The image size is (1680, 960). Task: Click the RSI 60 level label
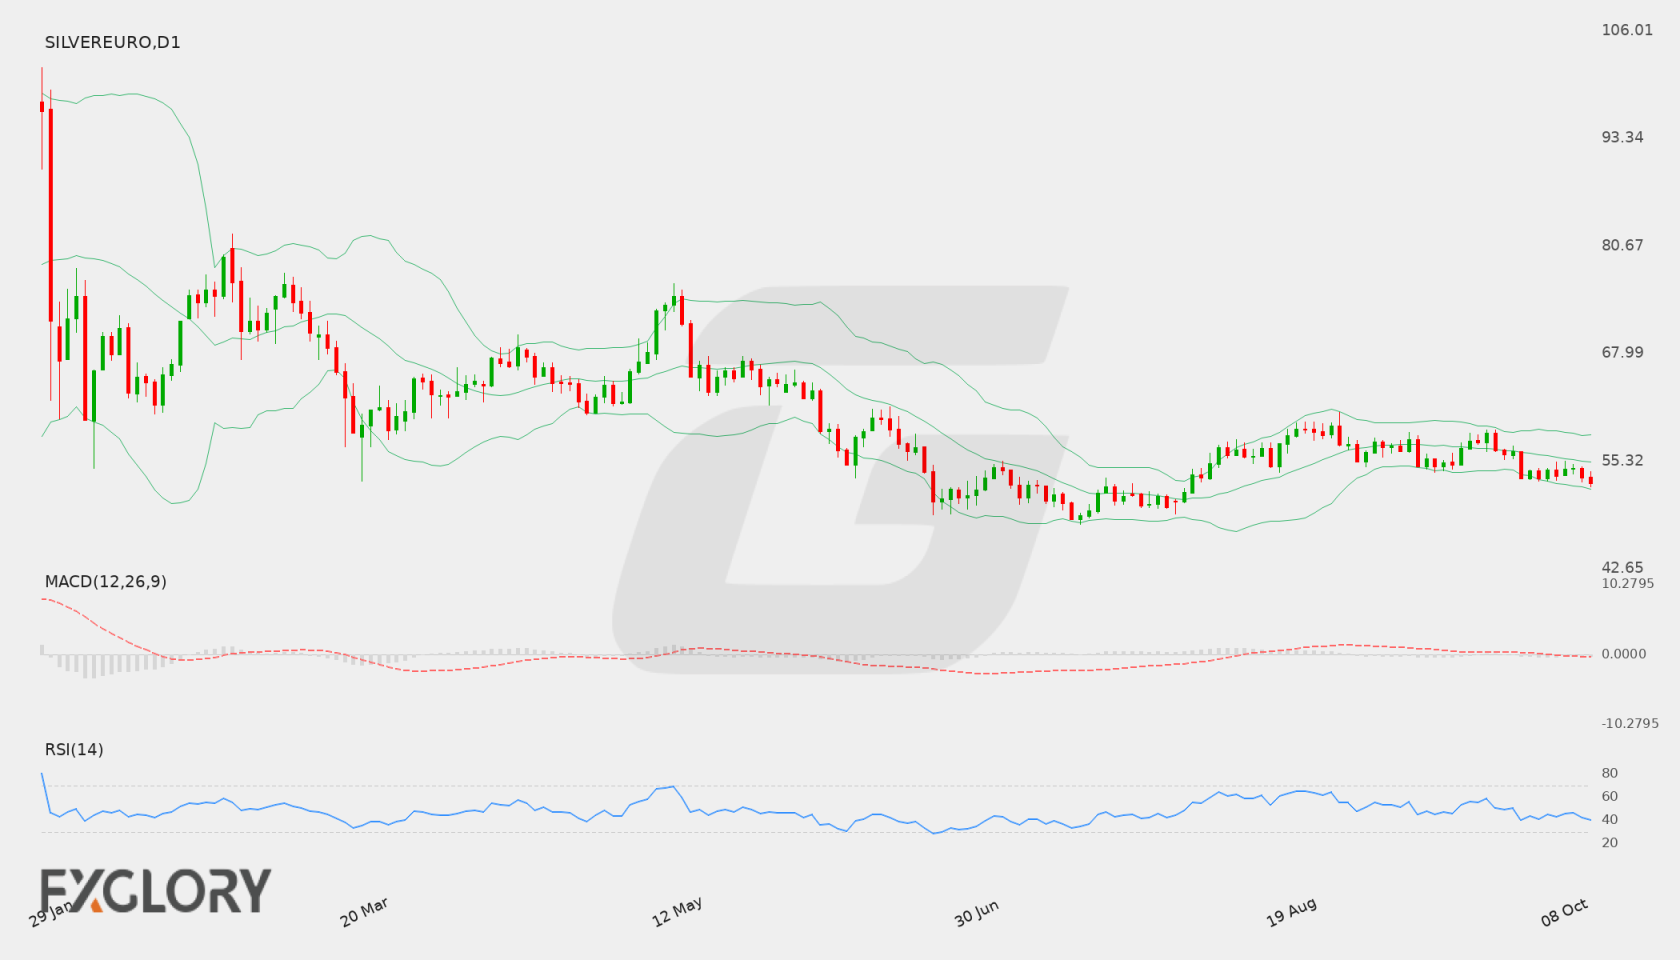click(1610, 796)
